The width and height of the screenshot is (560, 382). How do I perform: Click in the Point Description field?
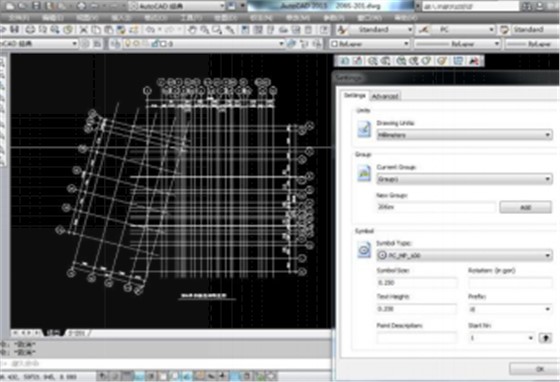(x=416, y=338)
